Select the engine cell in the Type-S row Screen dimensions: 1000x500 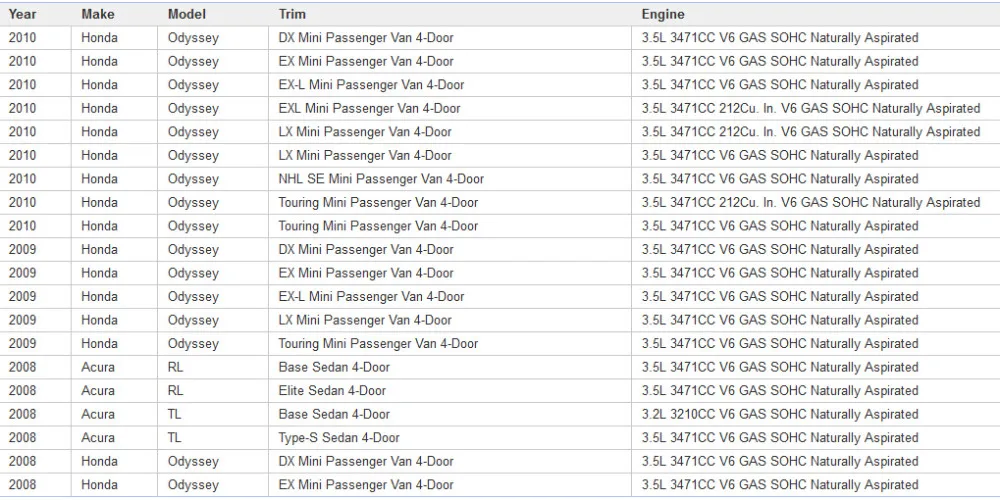(780, 438)
